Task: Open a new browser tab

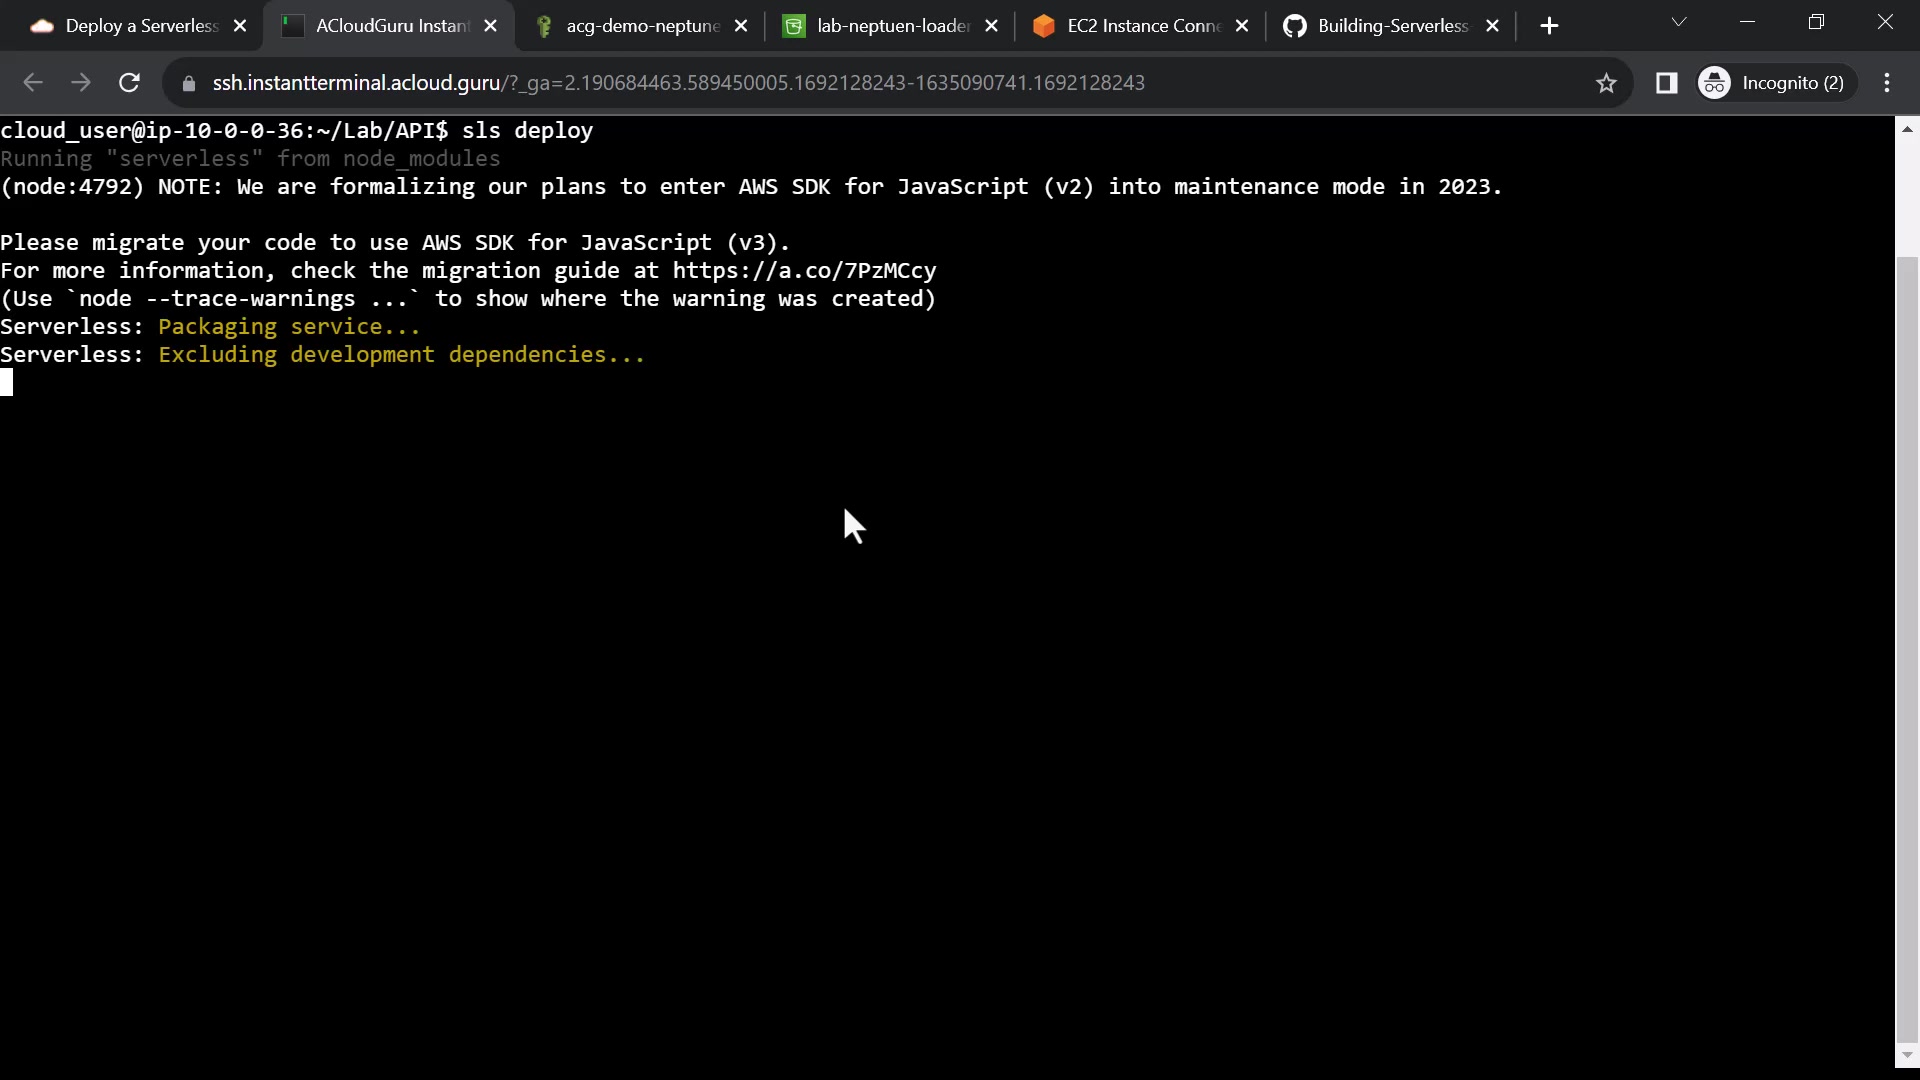Action: pyautogui.click(x=1549, y=26)
